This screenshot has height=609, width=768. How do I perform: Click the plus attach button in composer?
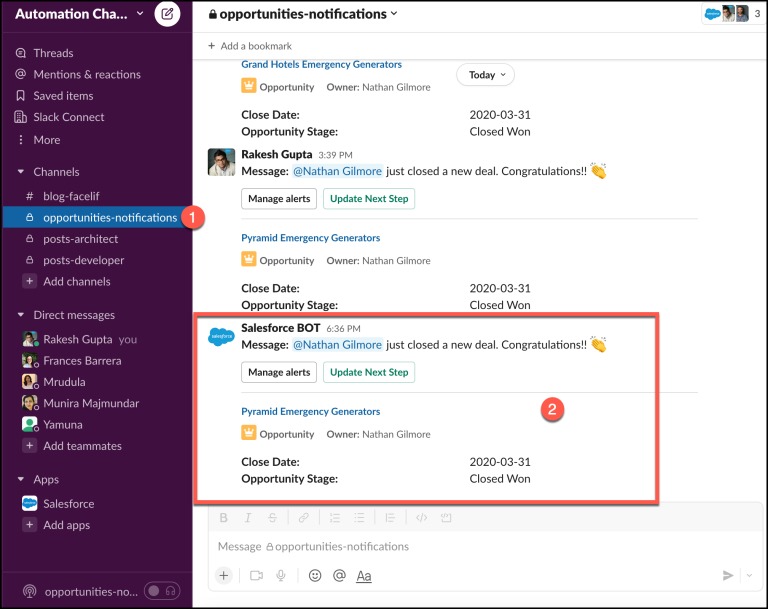224,576
